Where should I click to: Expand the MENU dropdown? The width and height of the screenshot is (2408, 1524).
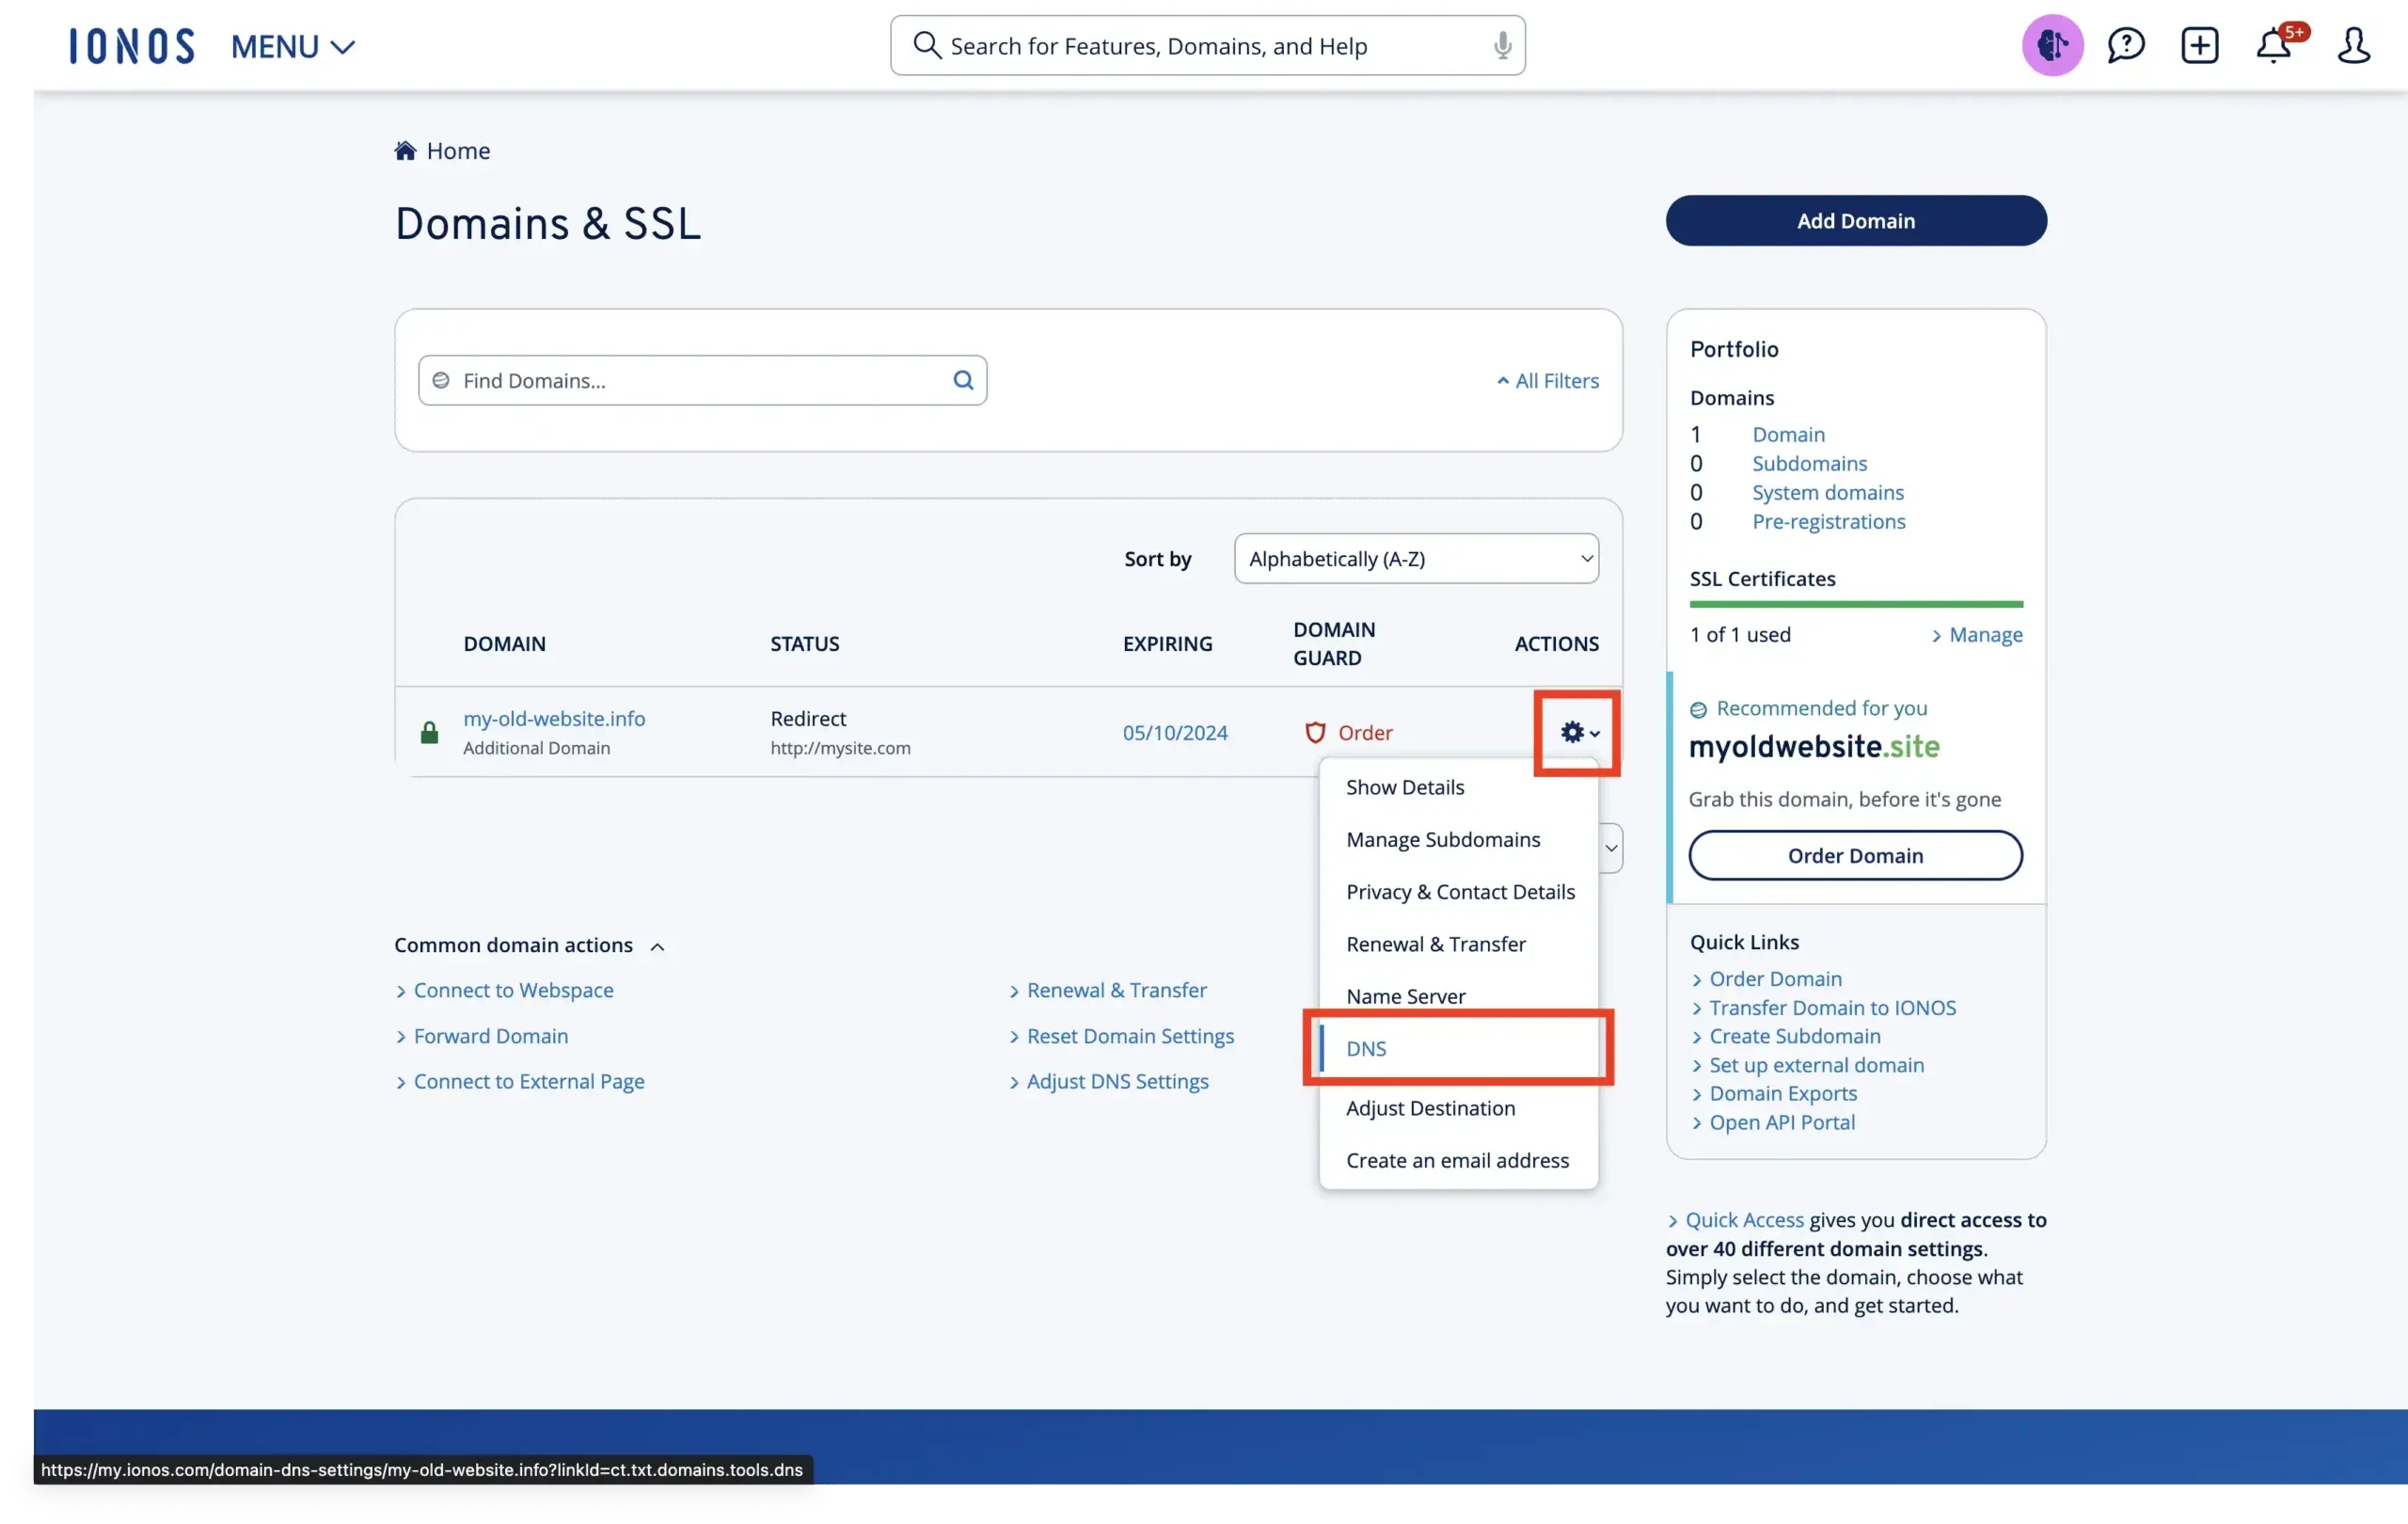292,46
